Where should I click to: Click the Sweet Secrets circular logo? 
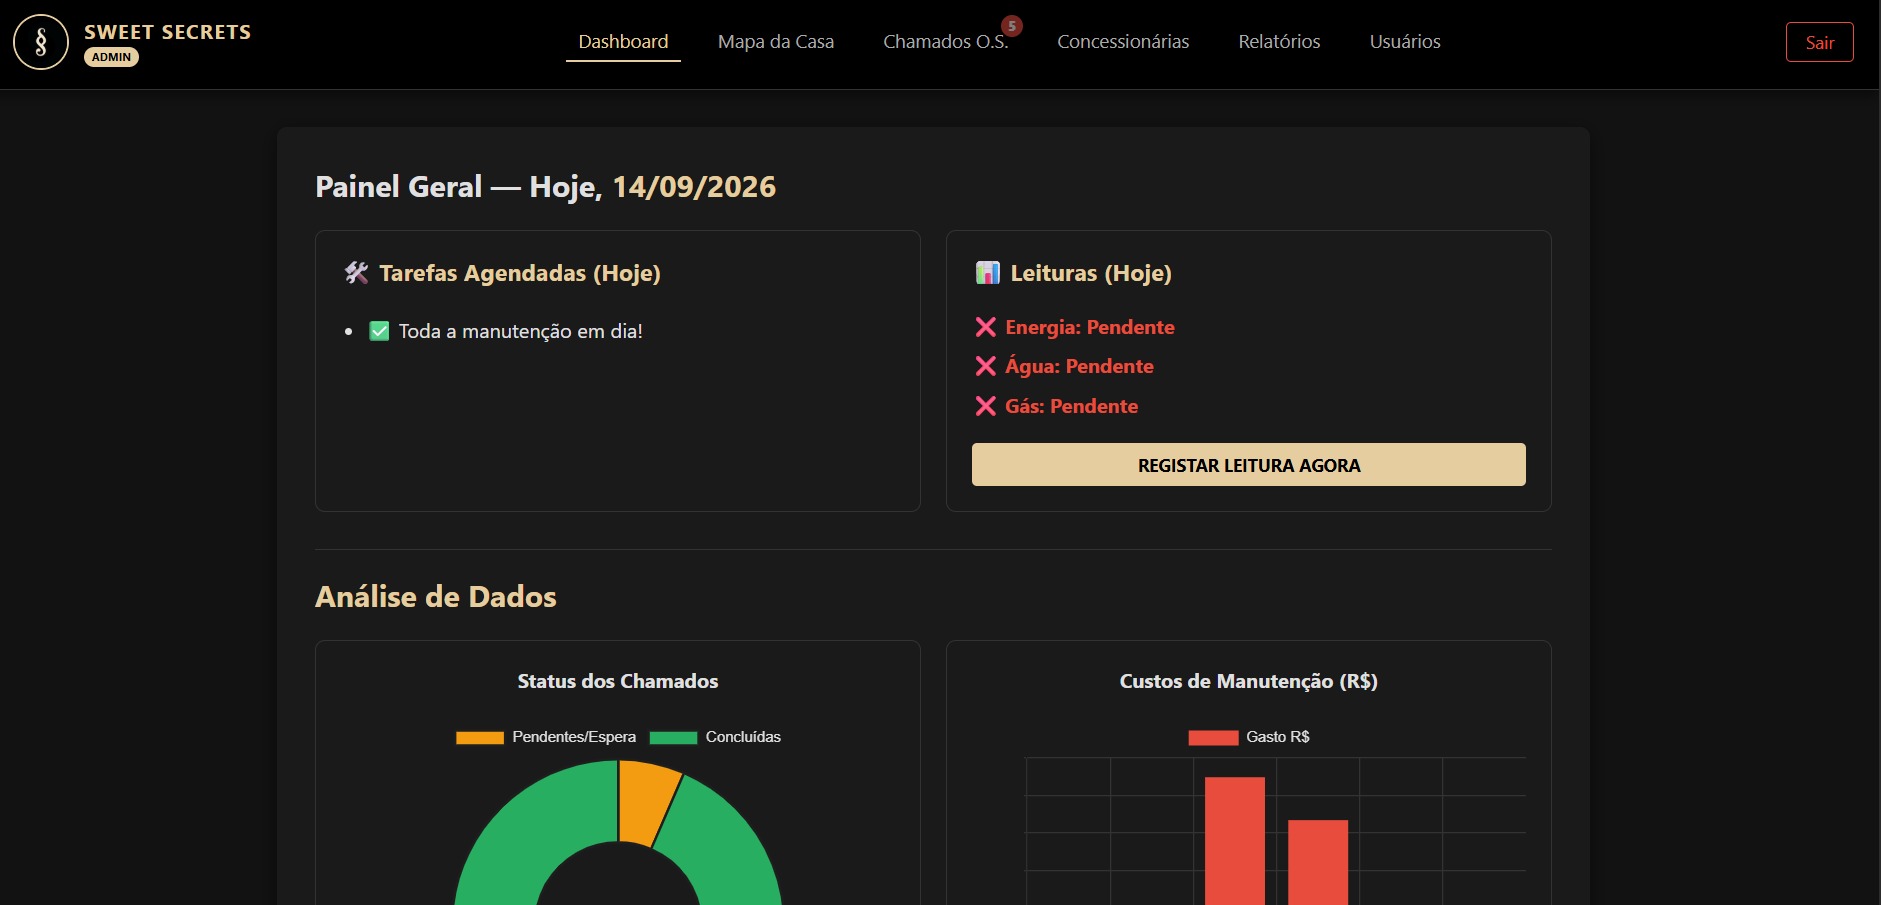(x=41, y=42)
